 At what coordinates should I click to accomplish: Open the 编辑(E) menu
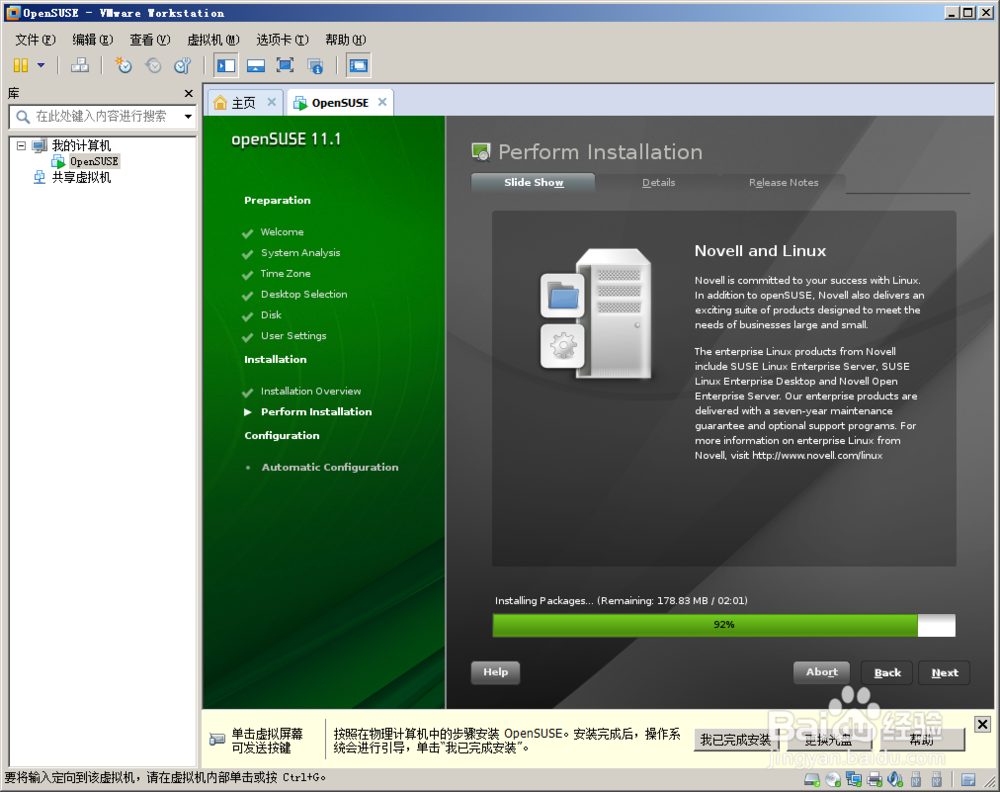click(92, 40)
